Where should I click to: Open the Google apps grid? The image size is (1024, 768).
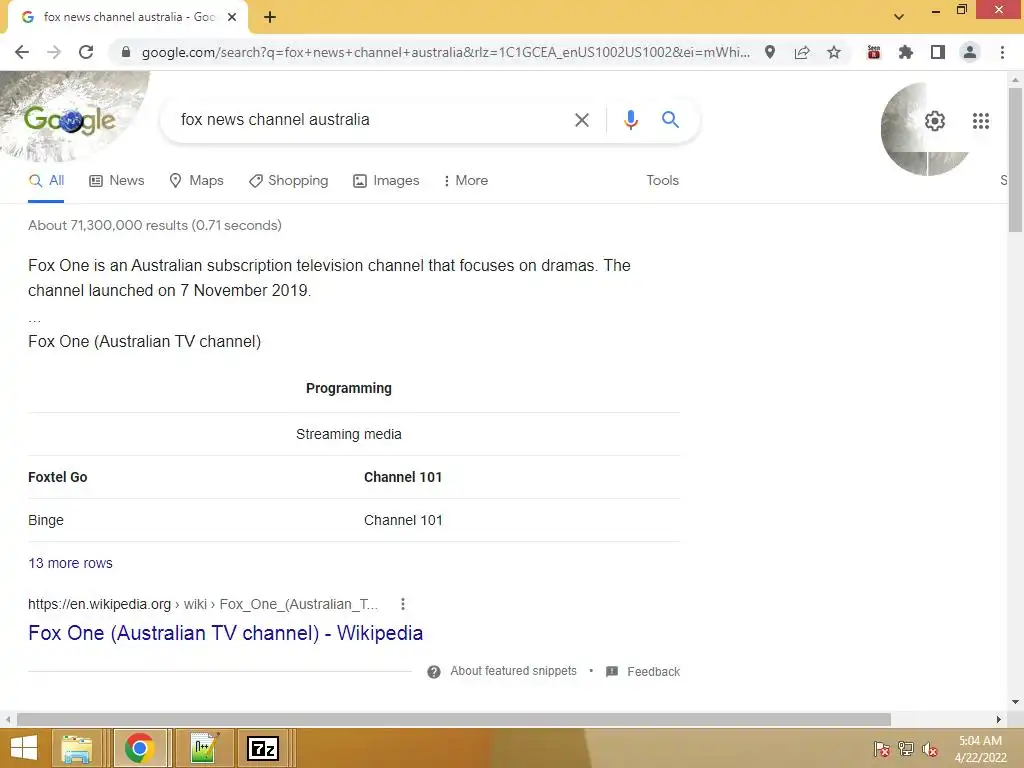[x=980, y=121]
